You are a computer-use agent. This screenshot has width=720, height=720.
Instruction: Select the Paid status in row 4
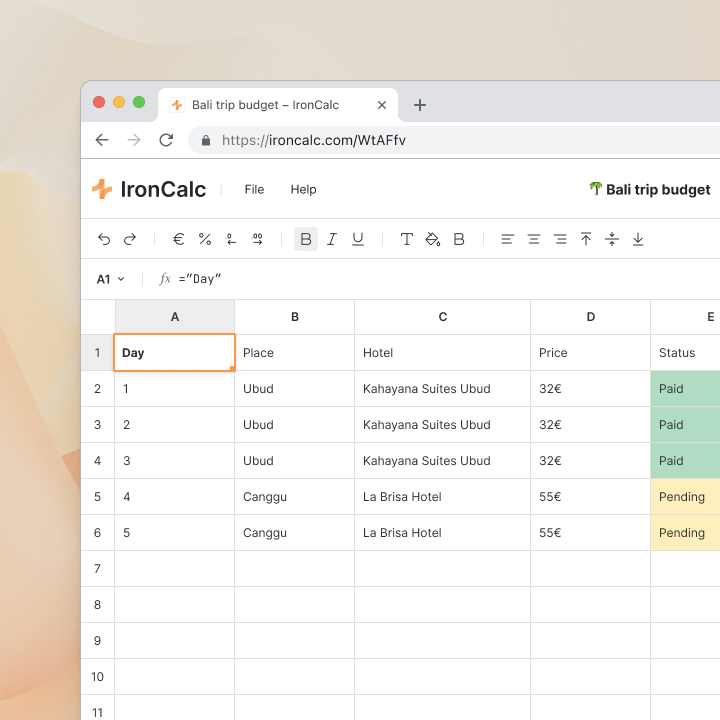pyautogui.click(x=685, y=461)
